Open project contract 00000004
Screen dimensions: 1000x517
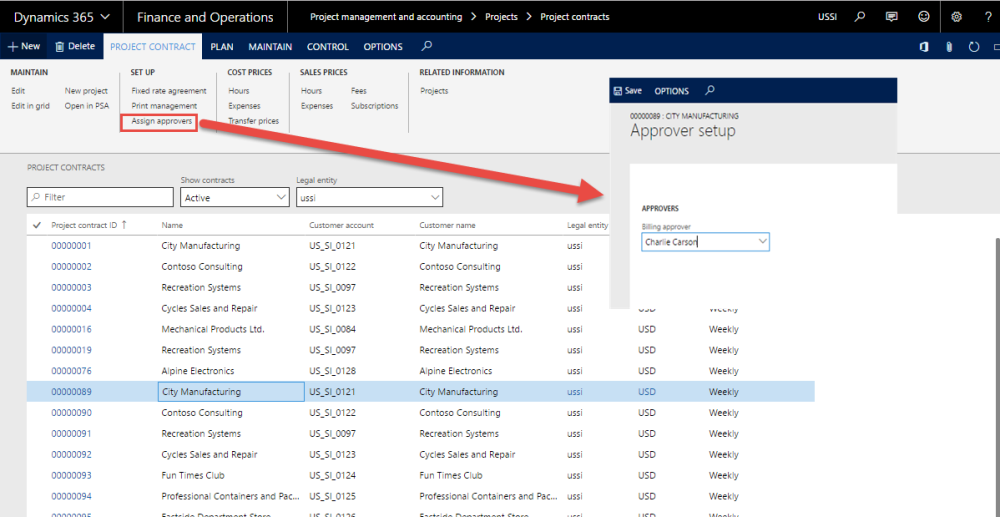click(x=71, y=309)
